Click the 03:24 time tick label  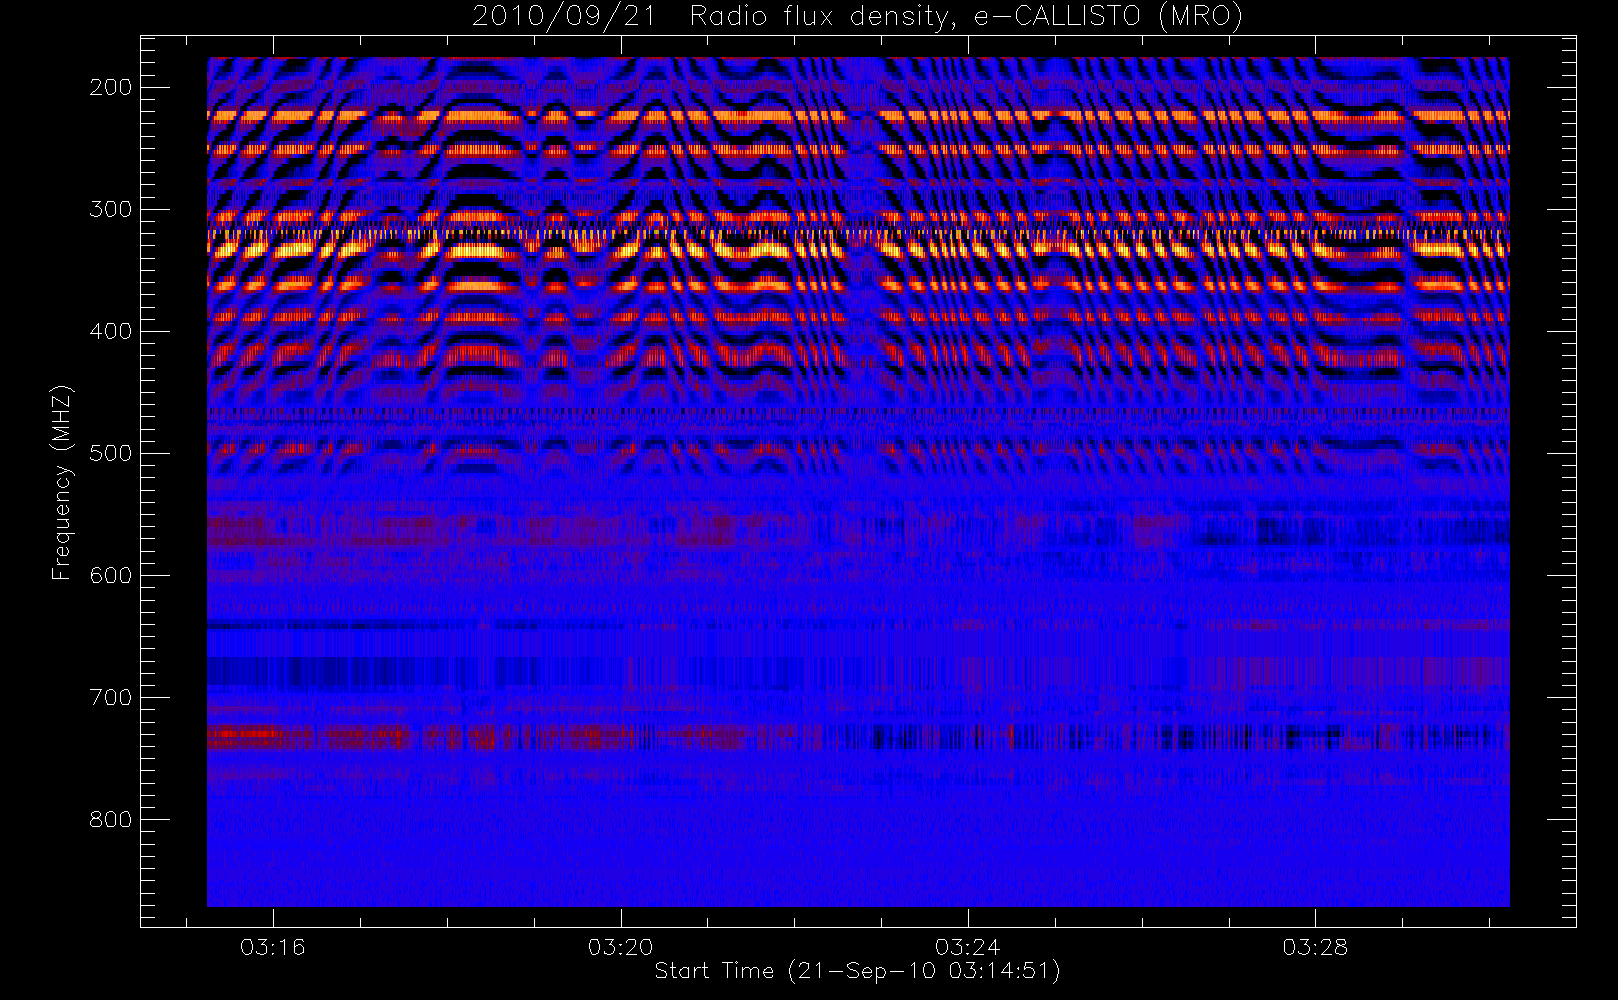[x=967, y=947]
